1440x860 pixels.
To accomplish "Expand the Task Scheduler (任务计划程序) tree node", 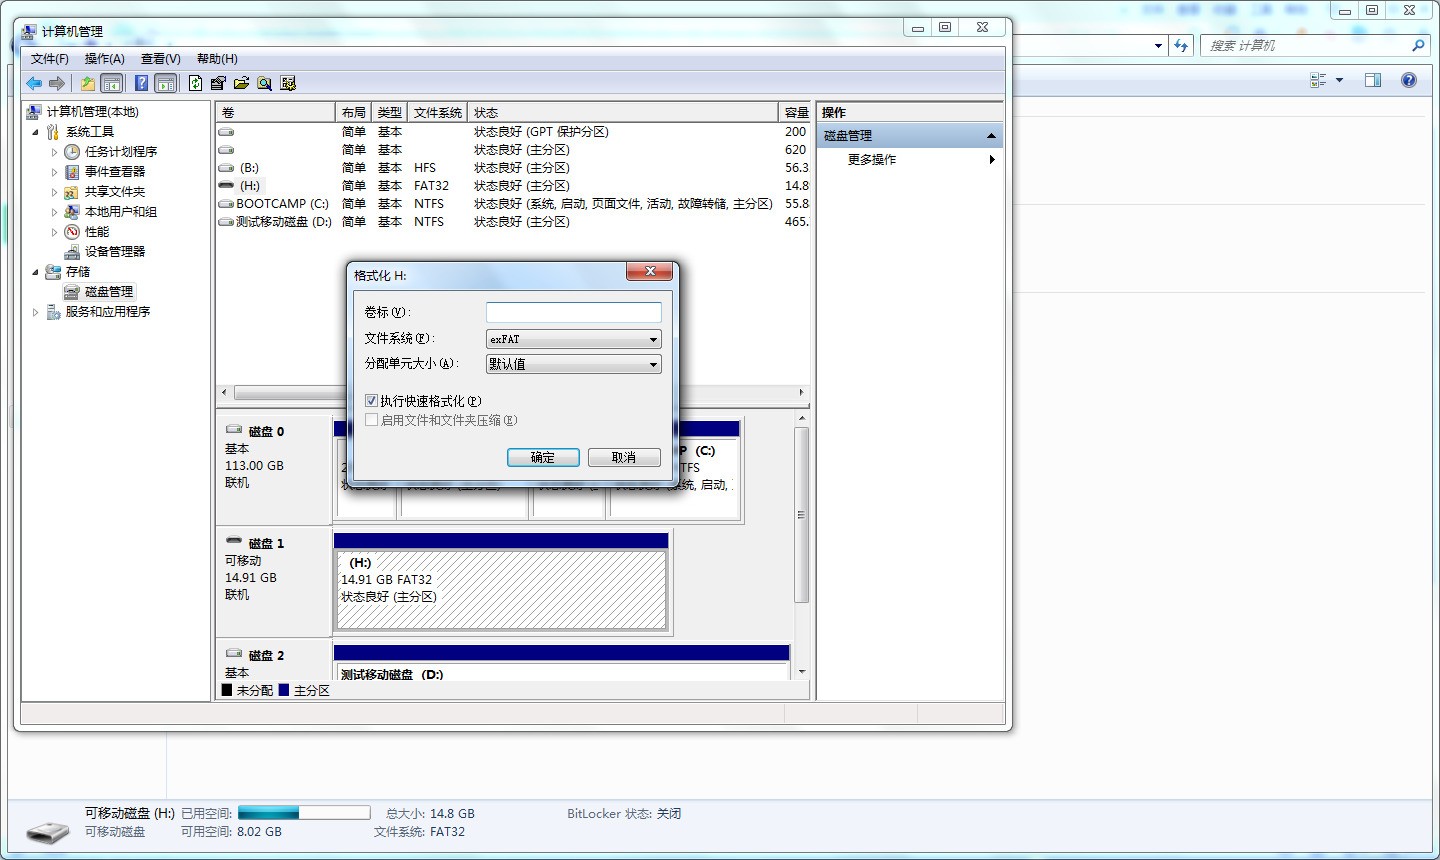I will [55, 152].
